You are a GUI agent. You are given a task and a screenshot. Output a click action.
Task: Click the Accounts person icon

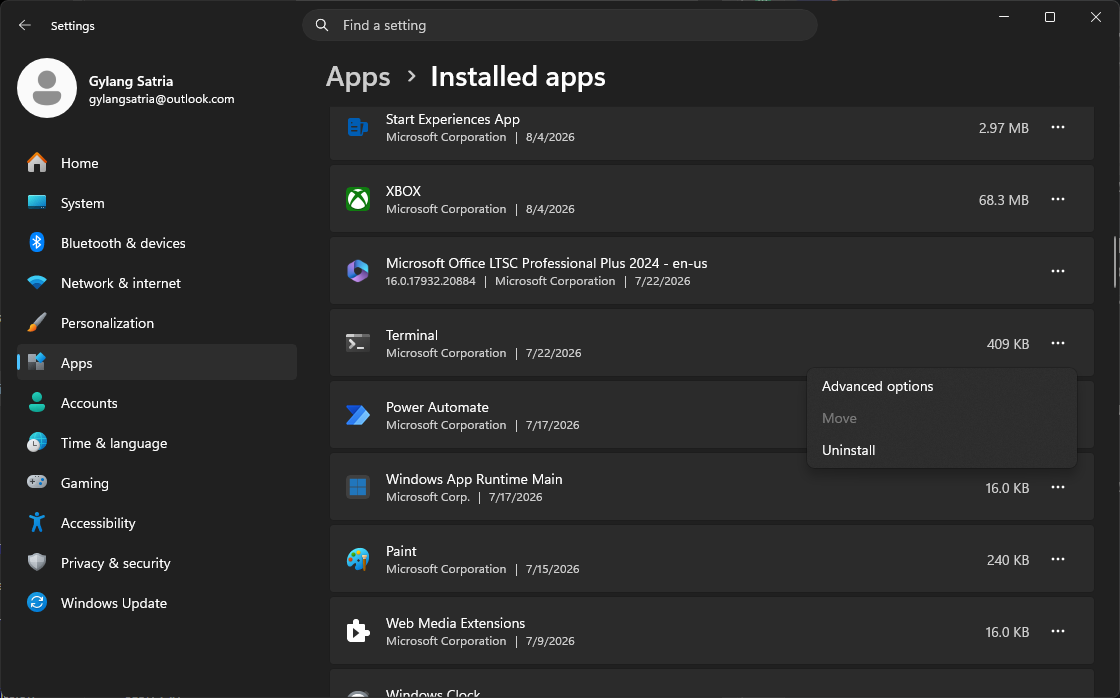[37, 403]
